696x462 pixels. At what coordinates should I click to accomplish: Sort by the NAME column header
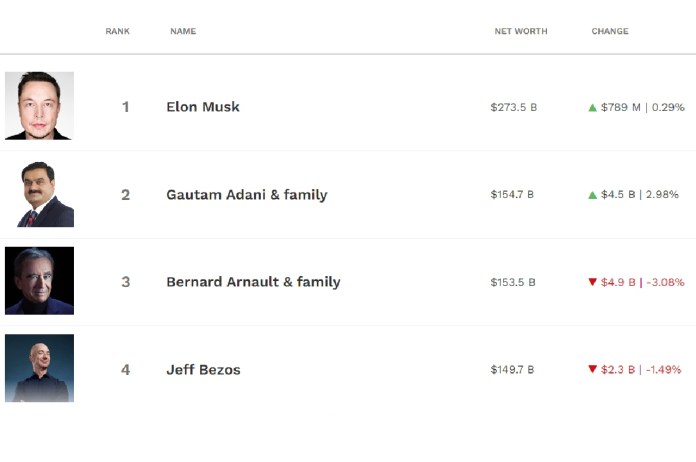pos(183,31)
